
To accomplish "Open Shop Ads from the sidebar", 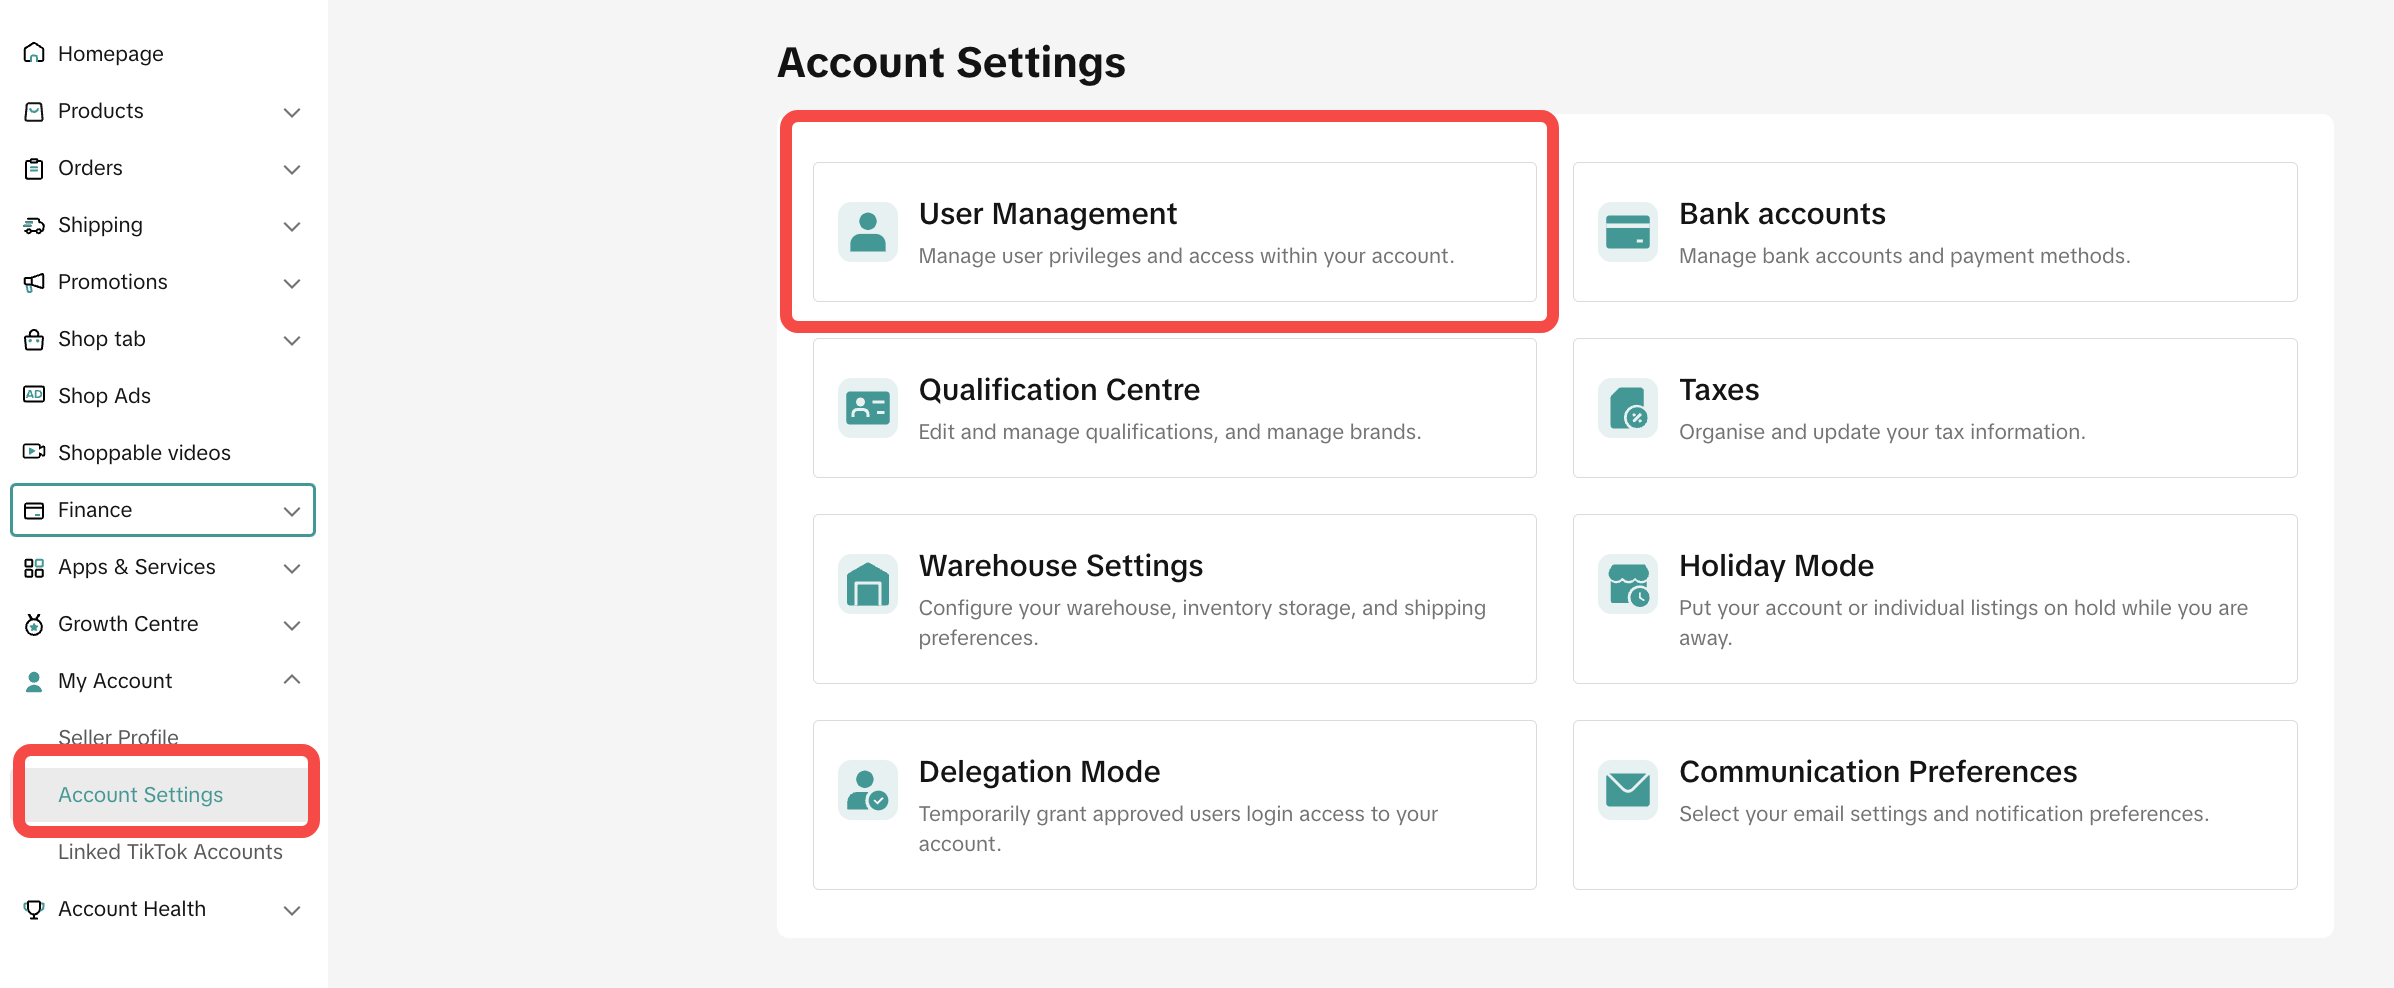I will coord(104,396).
